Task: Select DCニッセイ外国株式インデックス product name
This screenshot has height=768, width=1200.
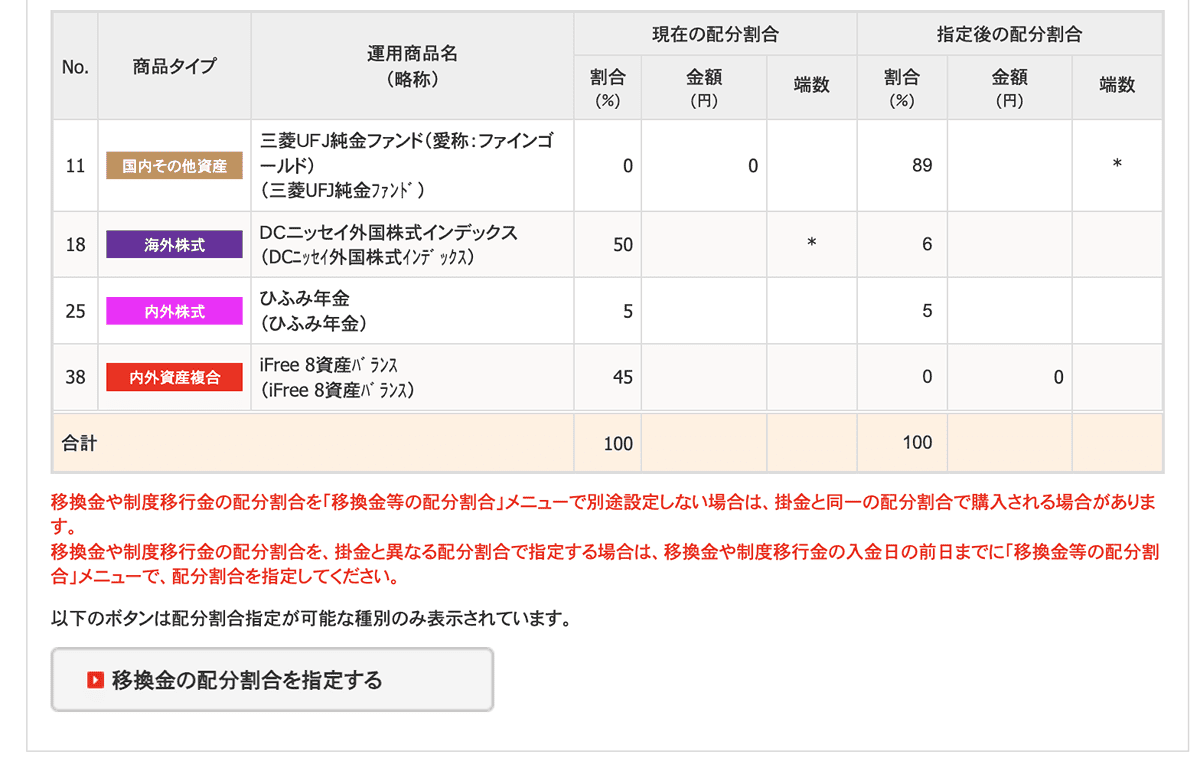Action: point(388,233)
